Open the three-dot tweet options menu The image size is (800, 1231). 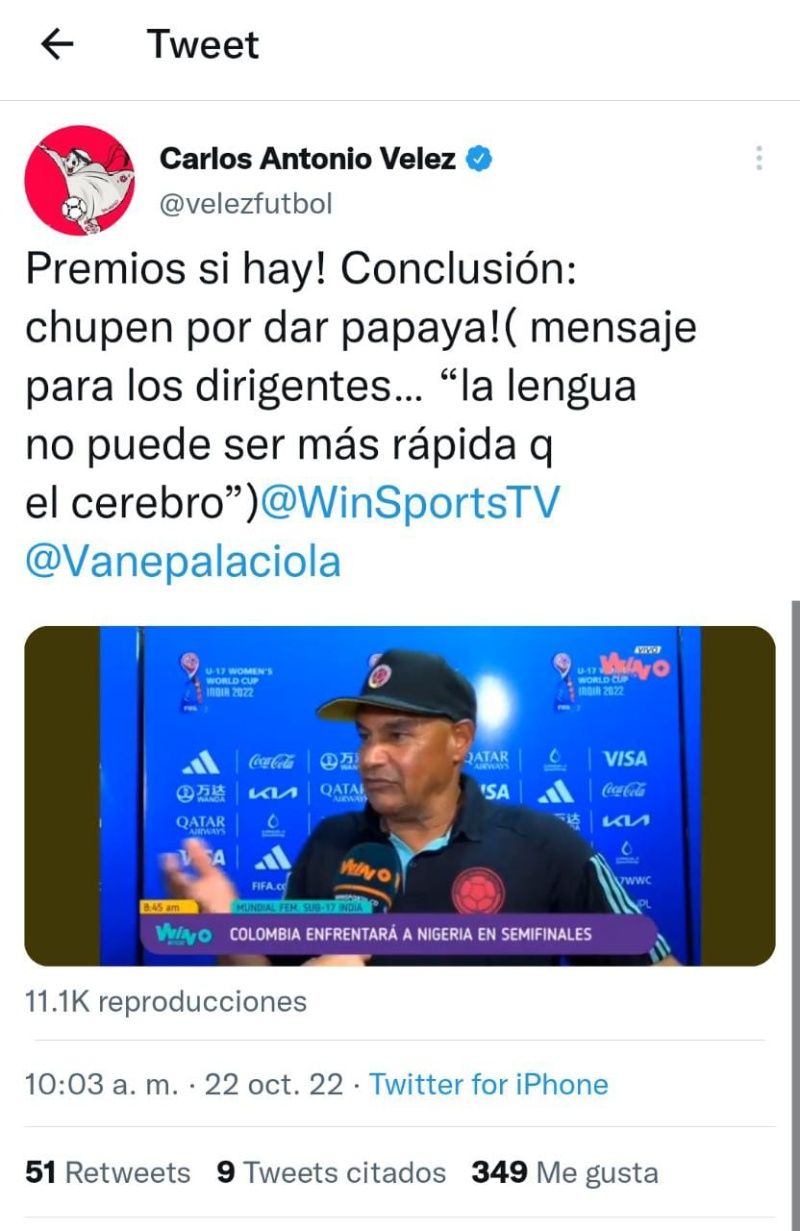[759, 158]
